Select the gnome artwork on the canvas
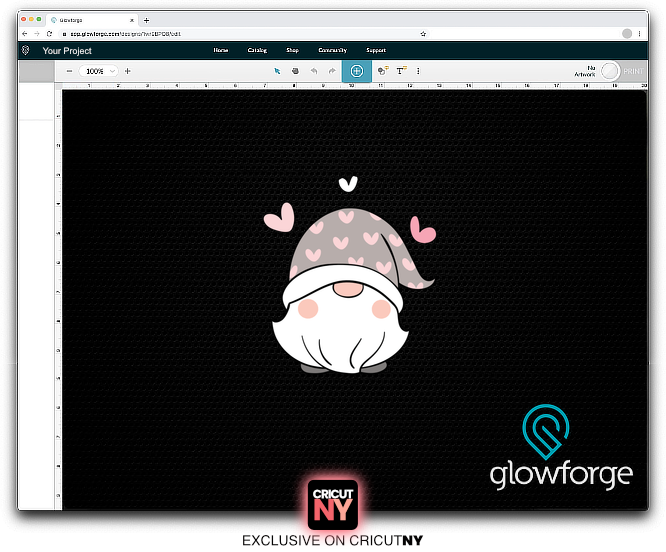The width and height of the screenshot is (666, 552). [348, 276]
